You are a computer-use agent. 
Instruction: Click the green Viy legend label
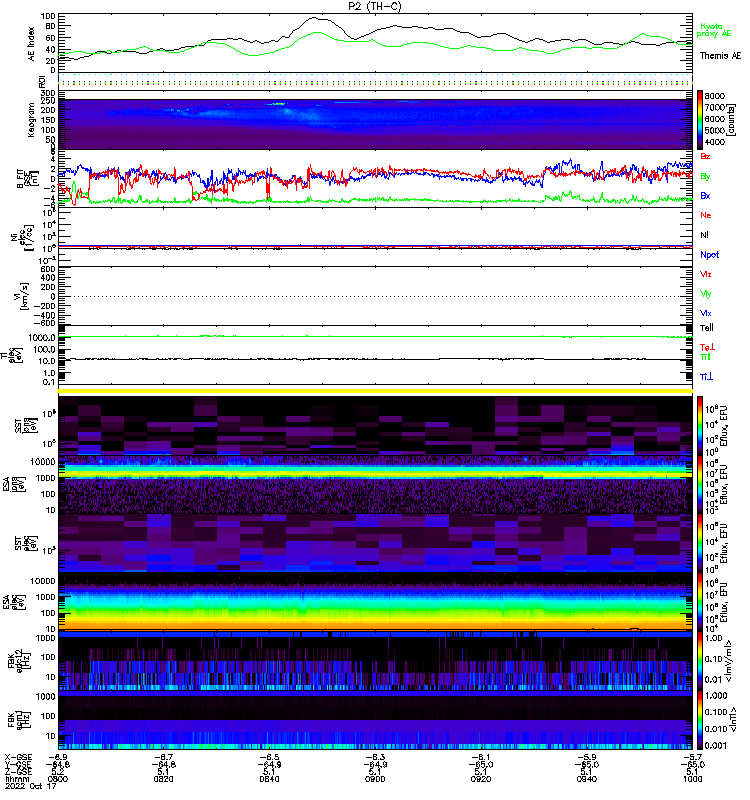[x=706, y=294]
